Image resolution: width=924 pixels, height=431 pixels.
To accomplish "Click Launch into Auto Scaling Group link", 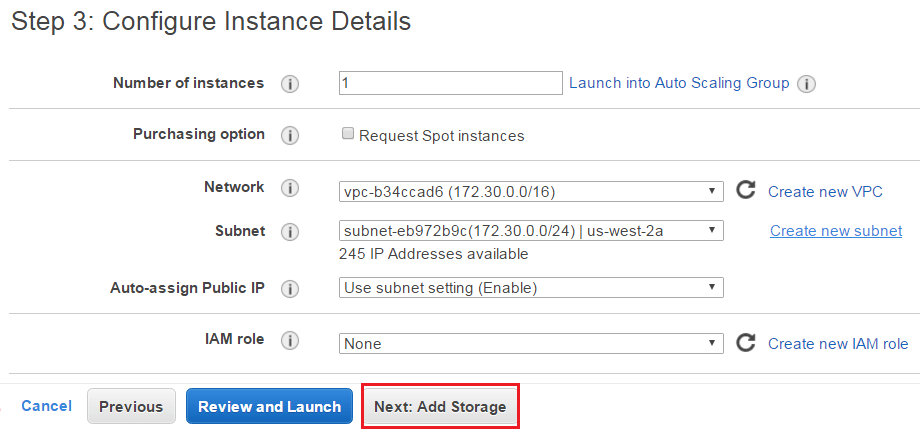I will 679,84.
